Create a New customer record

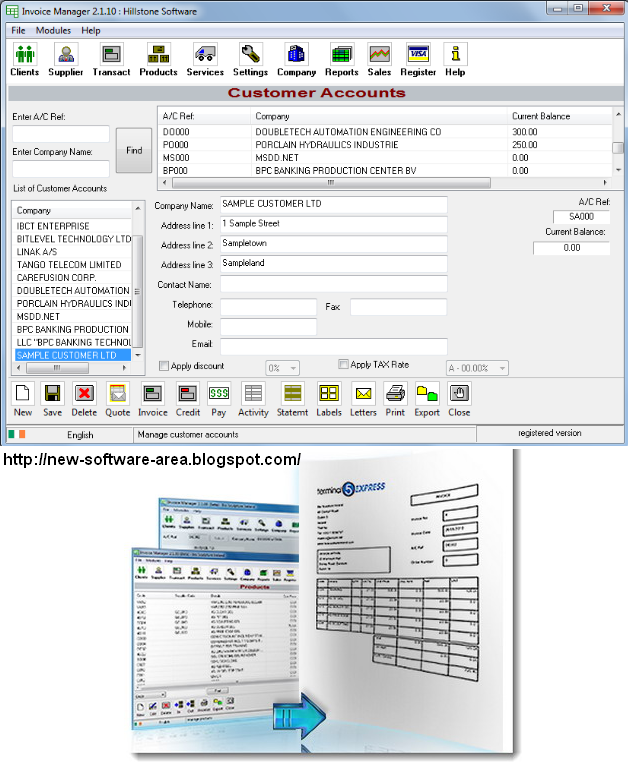[23, 393]
